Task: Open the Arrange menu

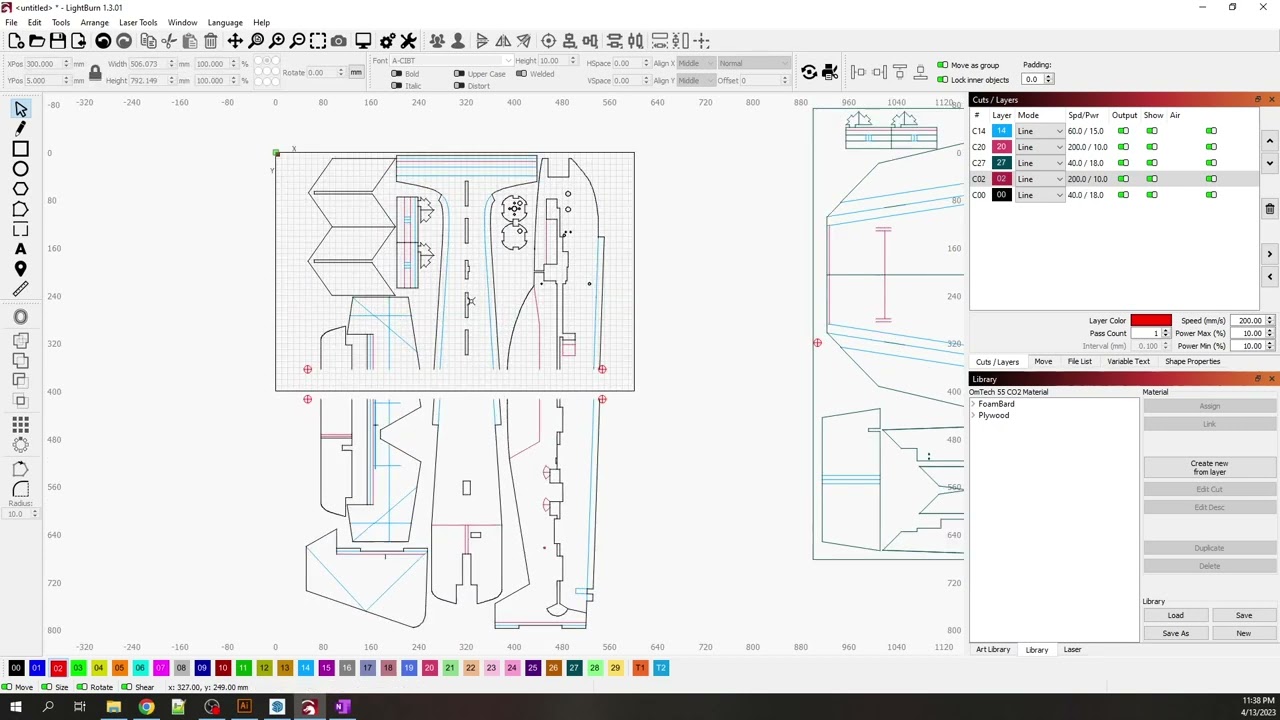Action: 94,22
